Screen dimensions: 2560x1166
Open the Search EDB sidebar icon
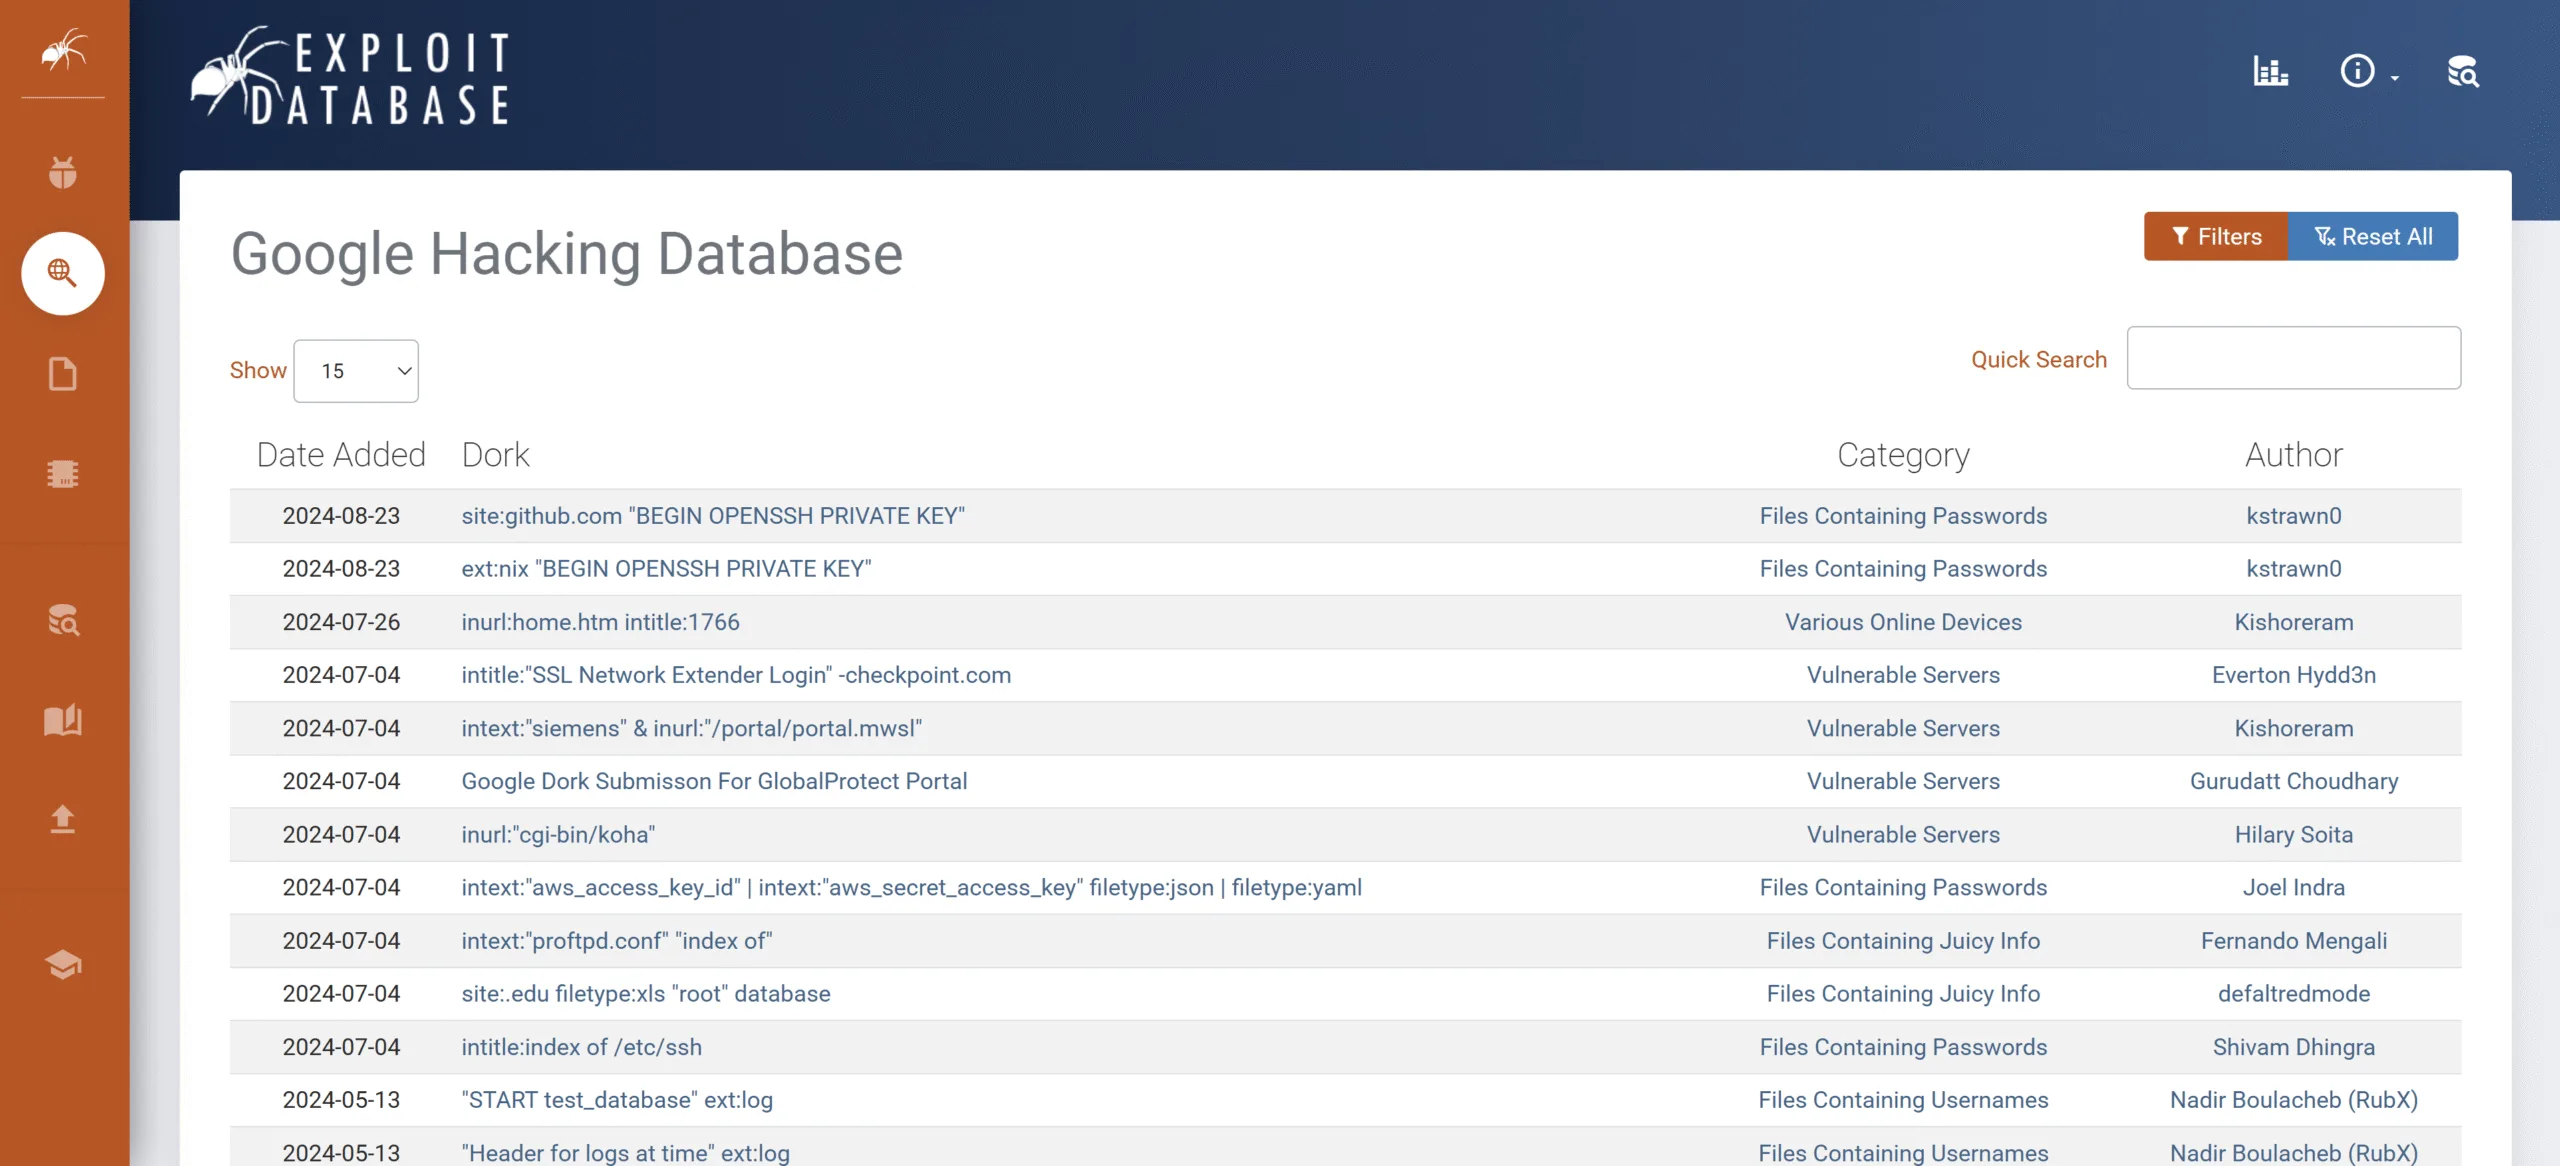tap(63, 620)
